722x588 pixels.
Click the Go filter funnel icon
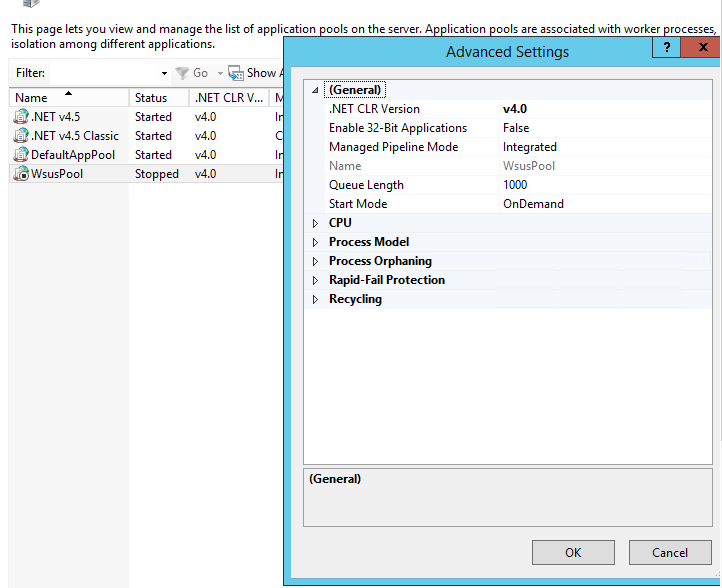[182, 73]
